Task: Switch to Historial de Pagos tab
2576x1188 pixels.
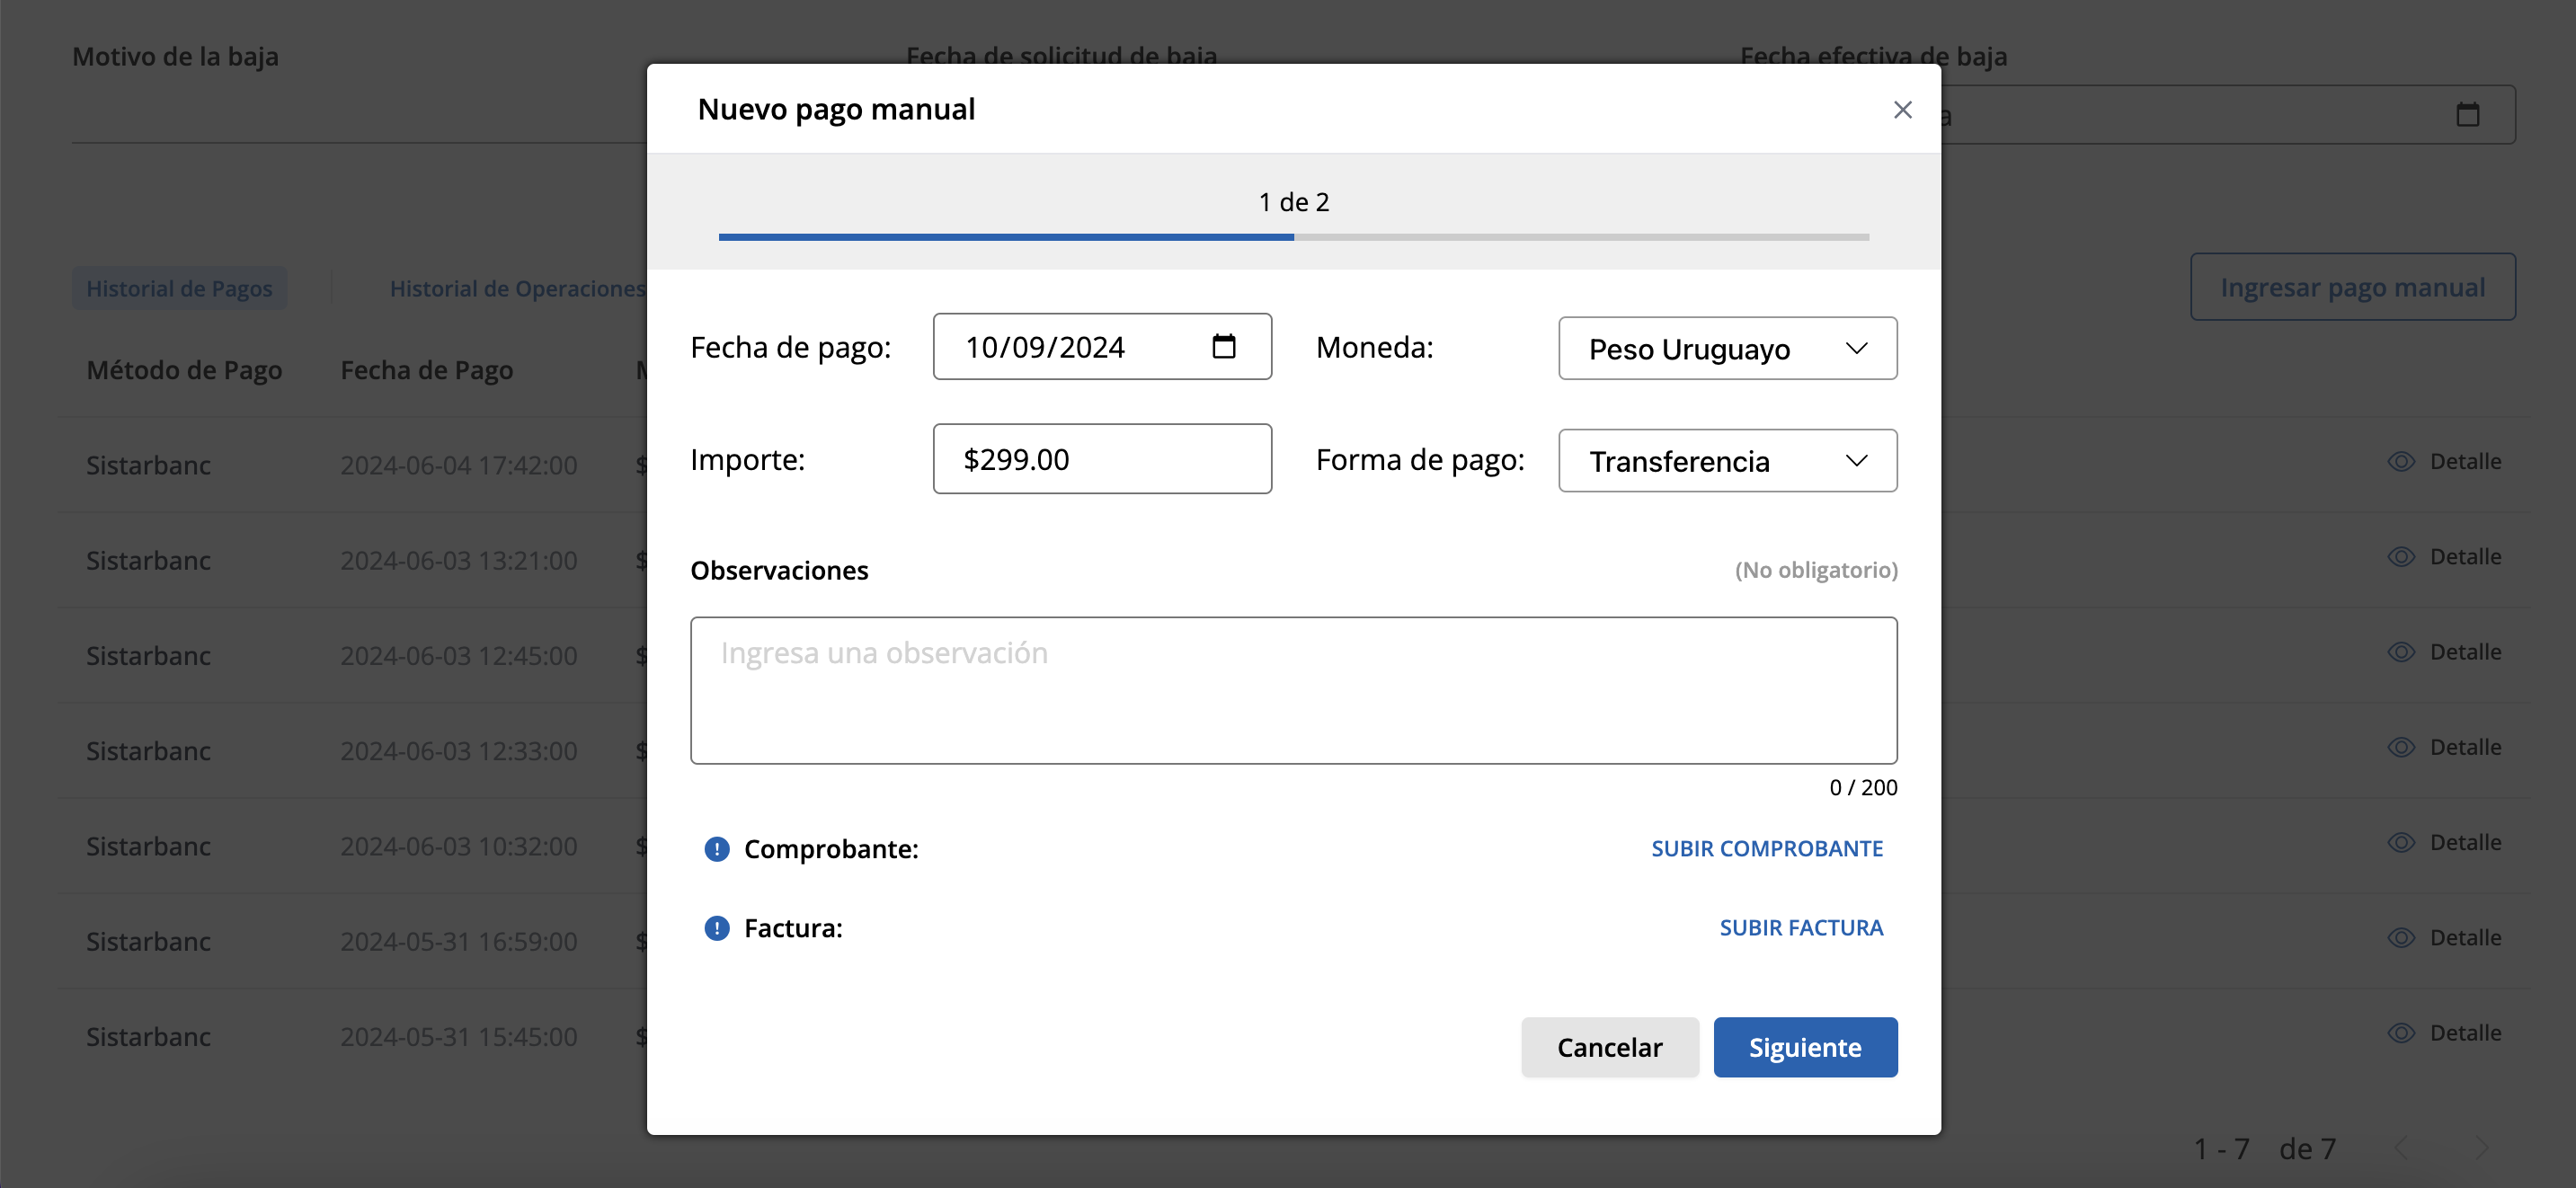Action: (179, 289)
